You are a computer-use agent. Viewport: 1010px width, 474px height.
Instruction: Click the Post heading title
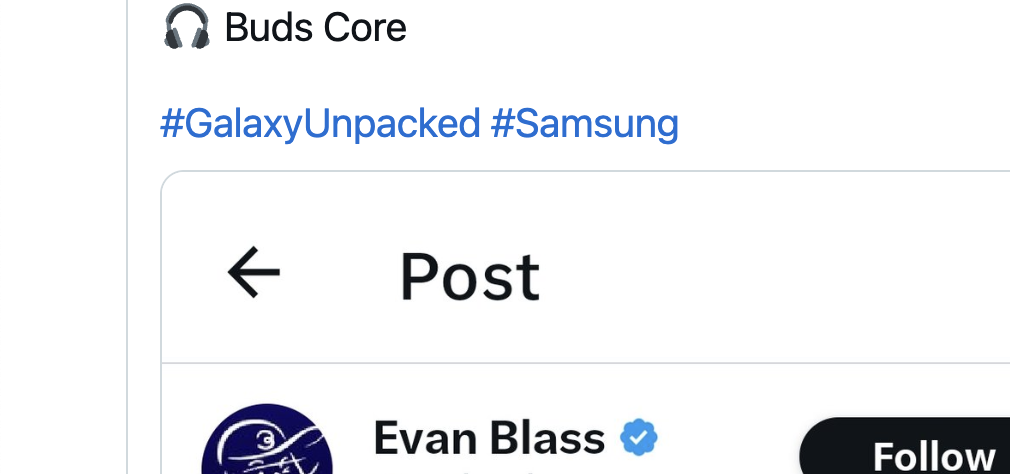(470, 276)
